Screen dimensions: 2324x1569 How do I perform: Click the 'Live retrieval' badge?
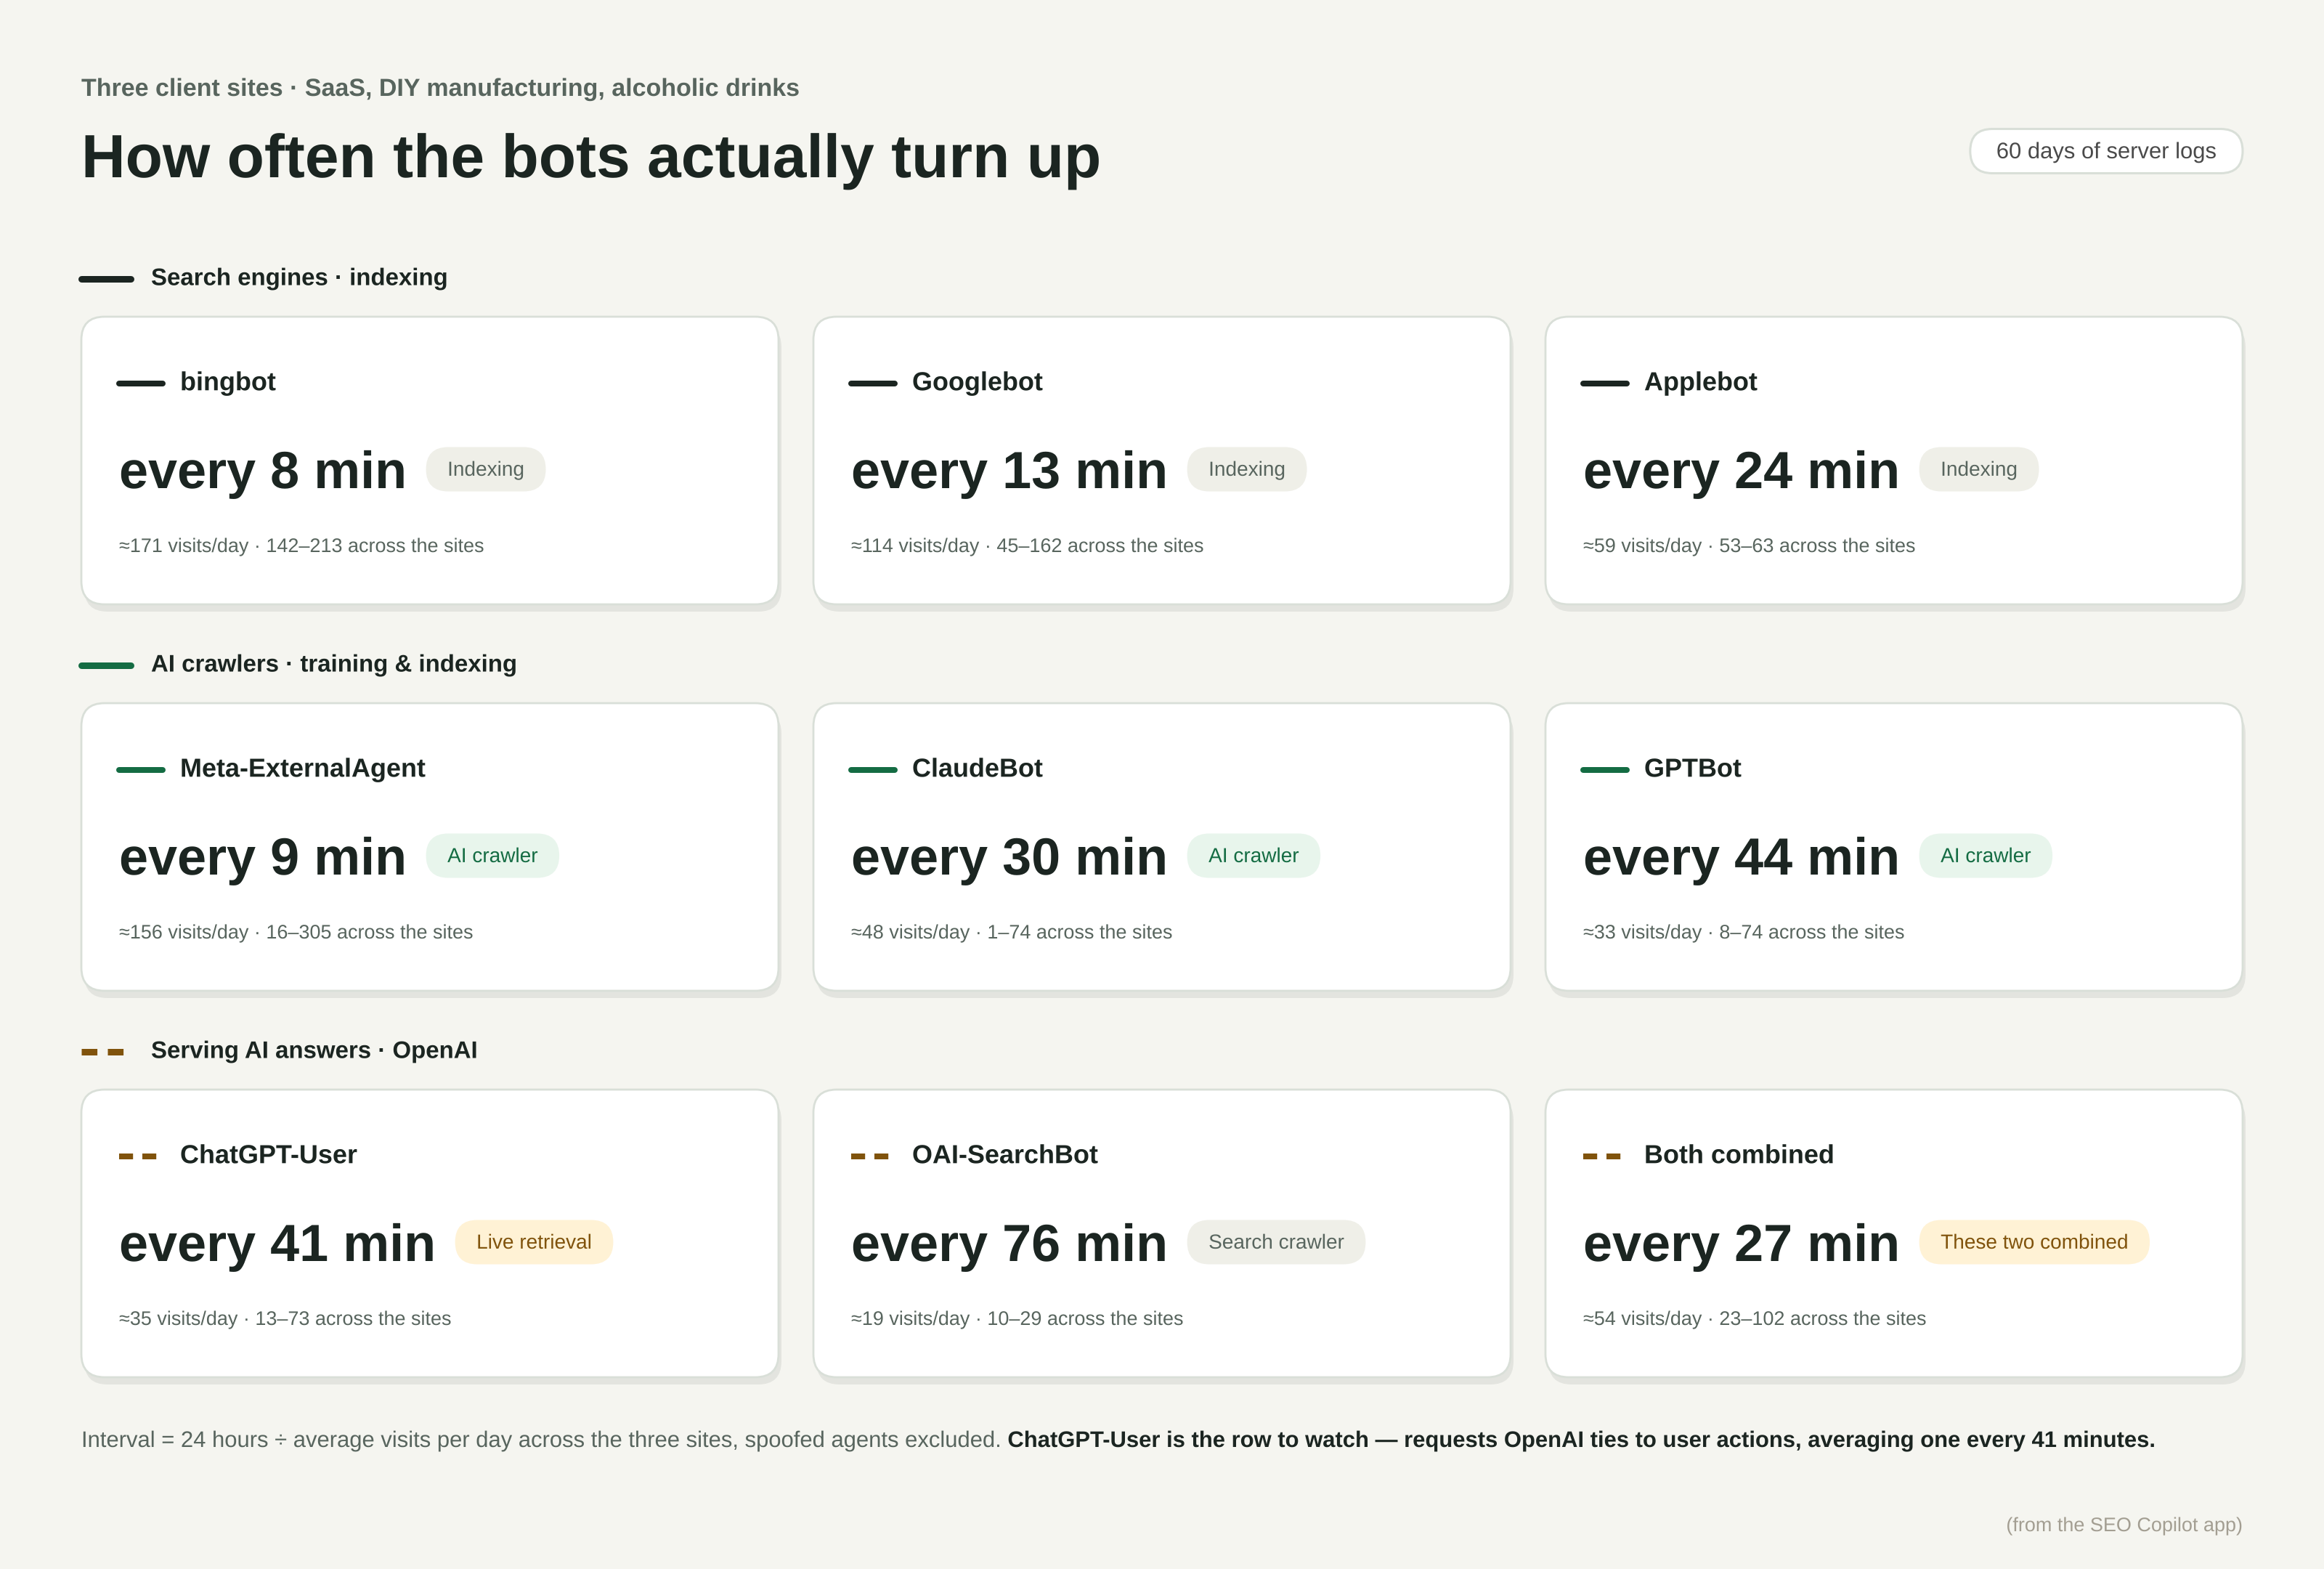click(534, 1242)
